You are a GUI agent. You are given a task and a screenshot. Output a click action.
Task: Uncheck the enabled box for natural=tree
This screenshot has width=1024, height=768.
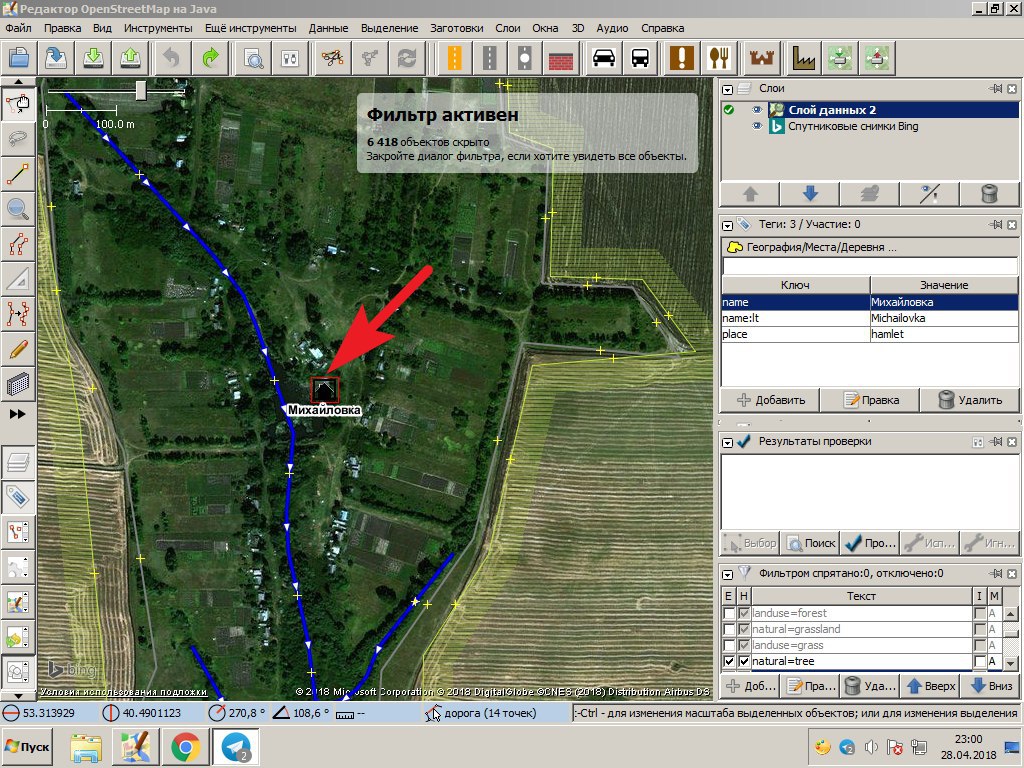[x=729, y=662]
